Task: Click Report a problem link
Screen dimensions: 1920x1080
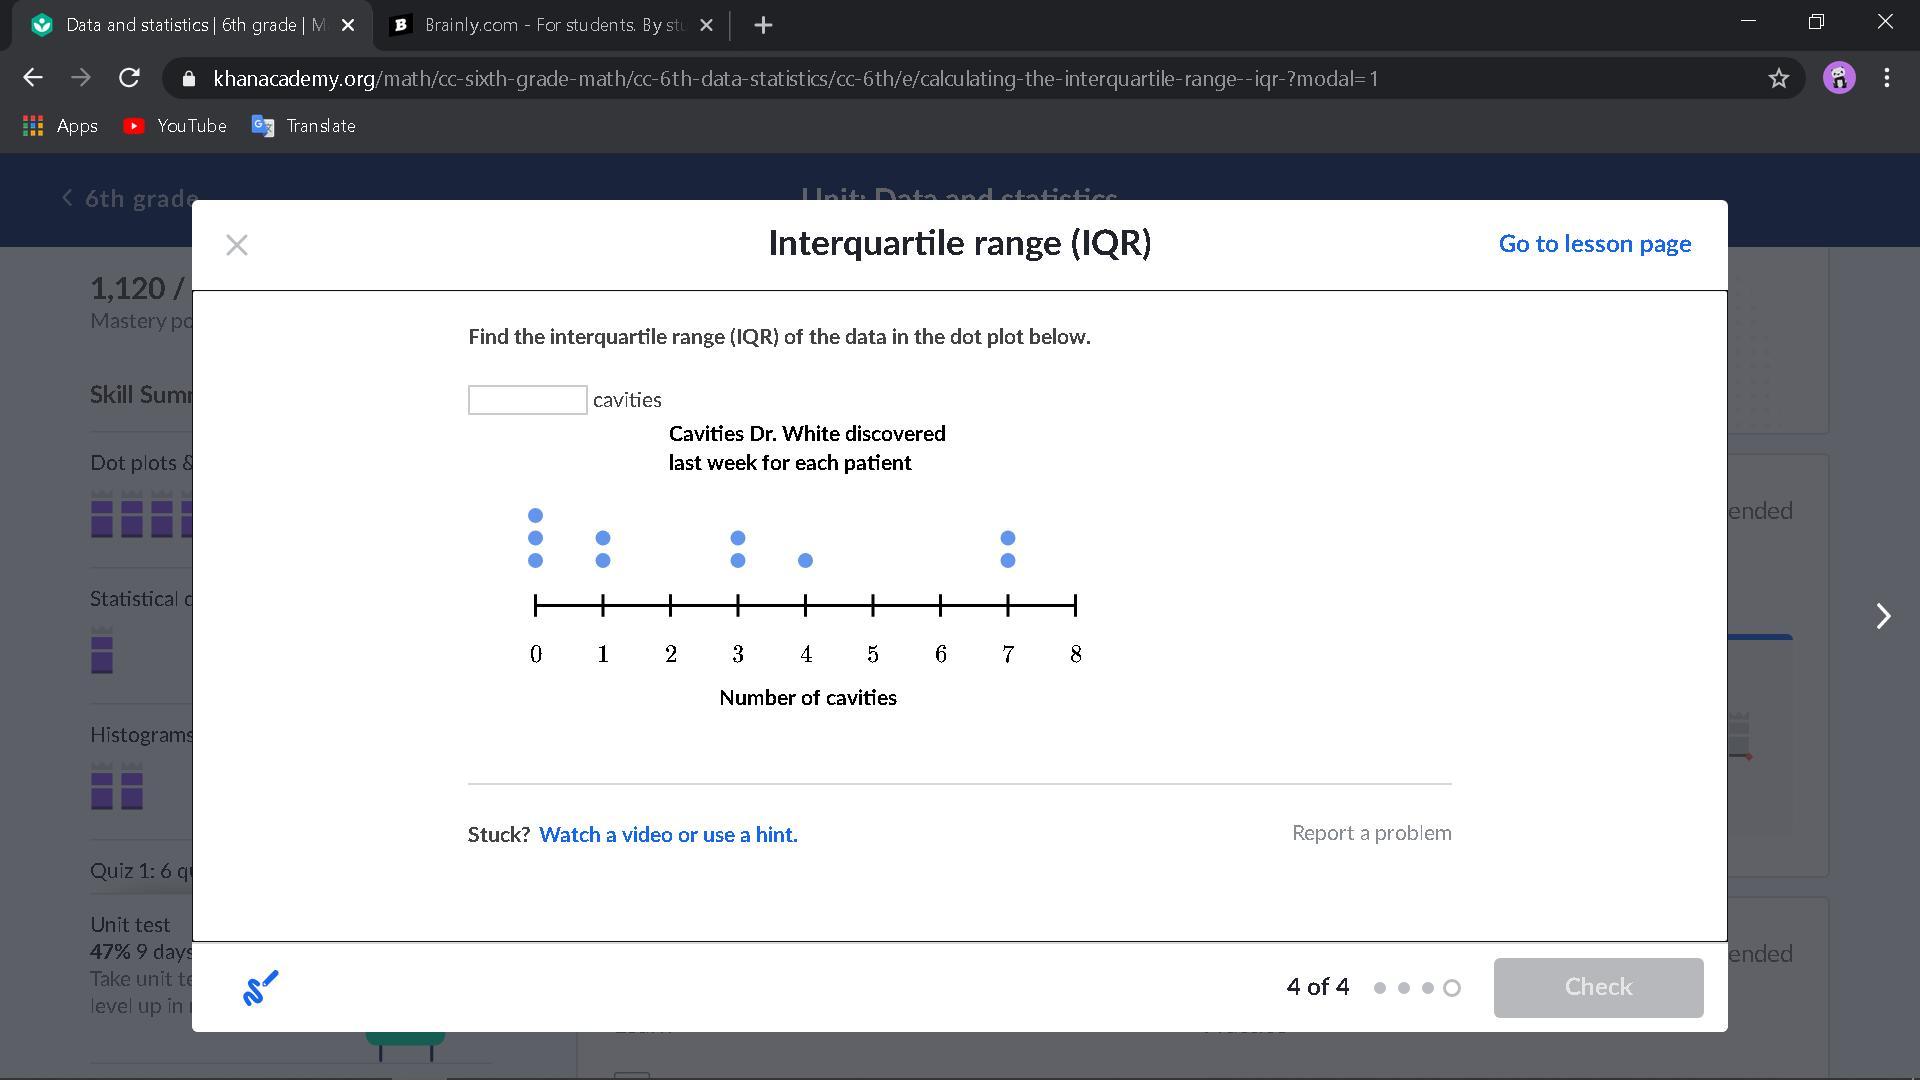Action: point(1371,833)
